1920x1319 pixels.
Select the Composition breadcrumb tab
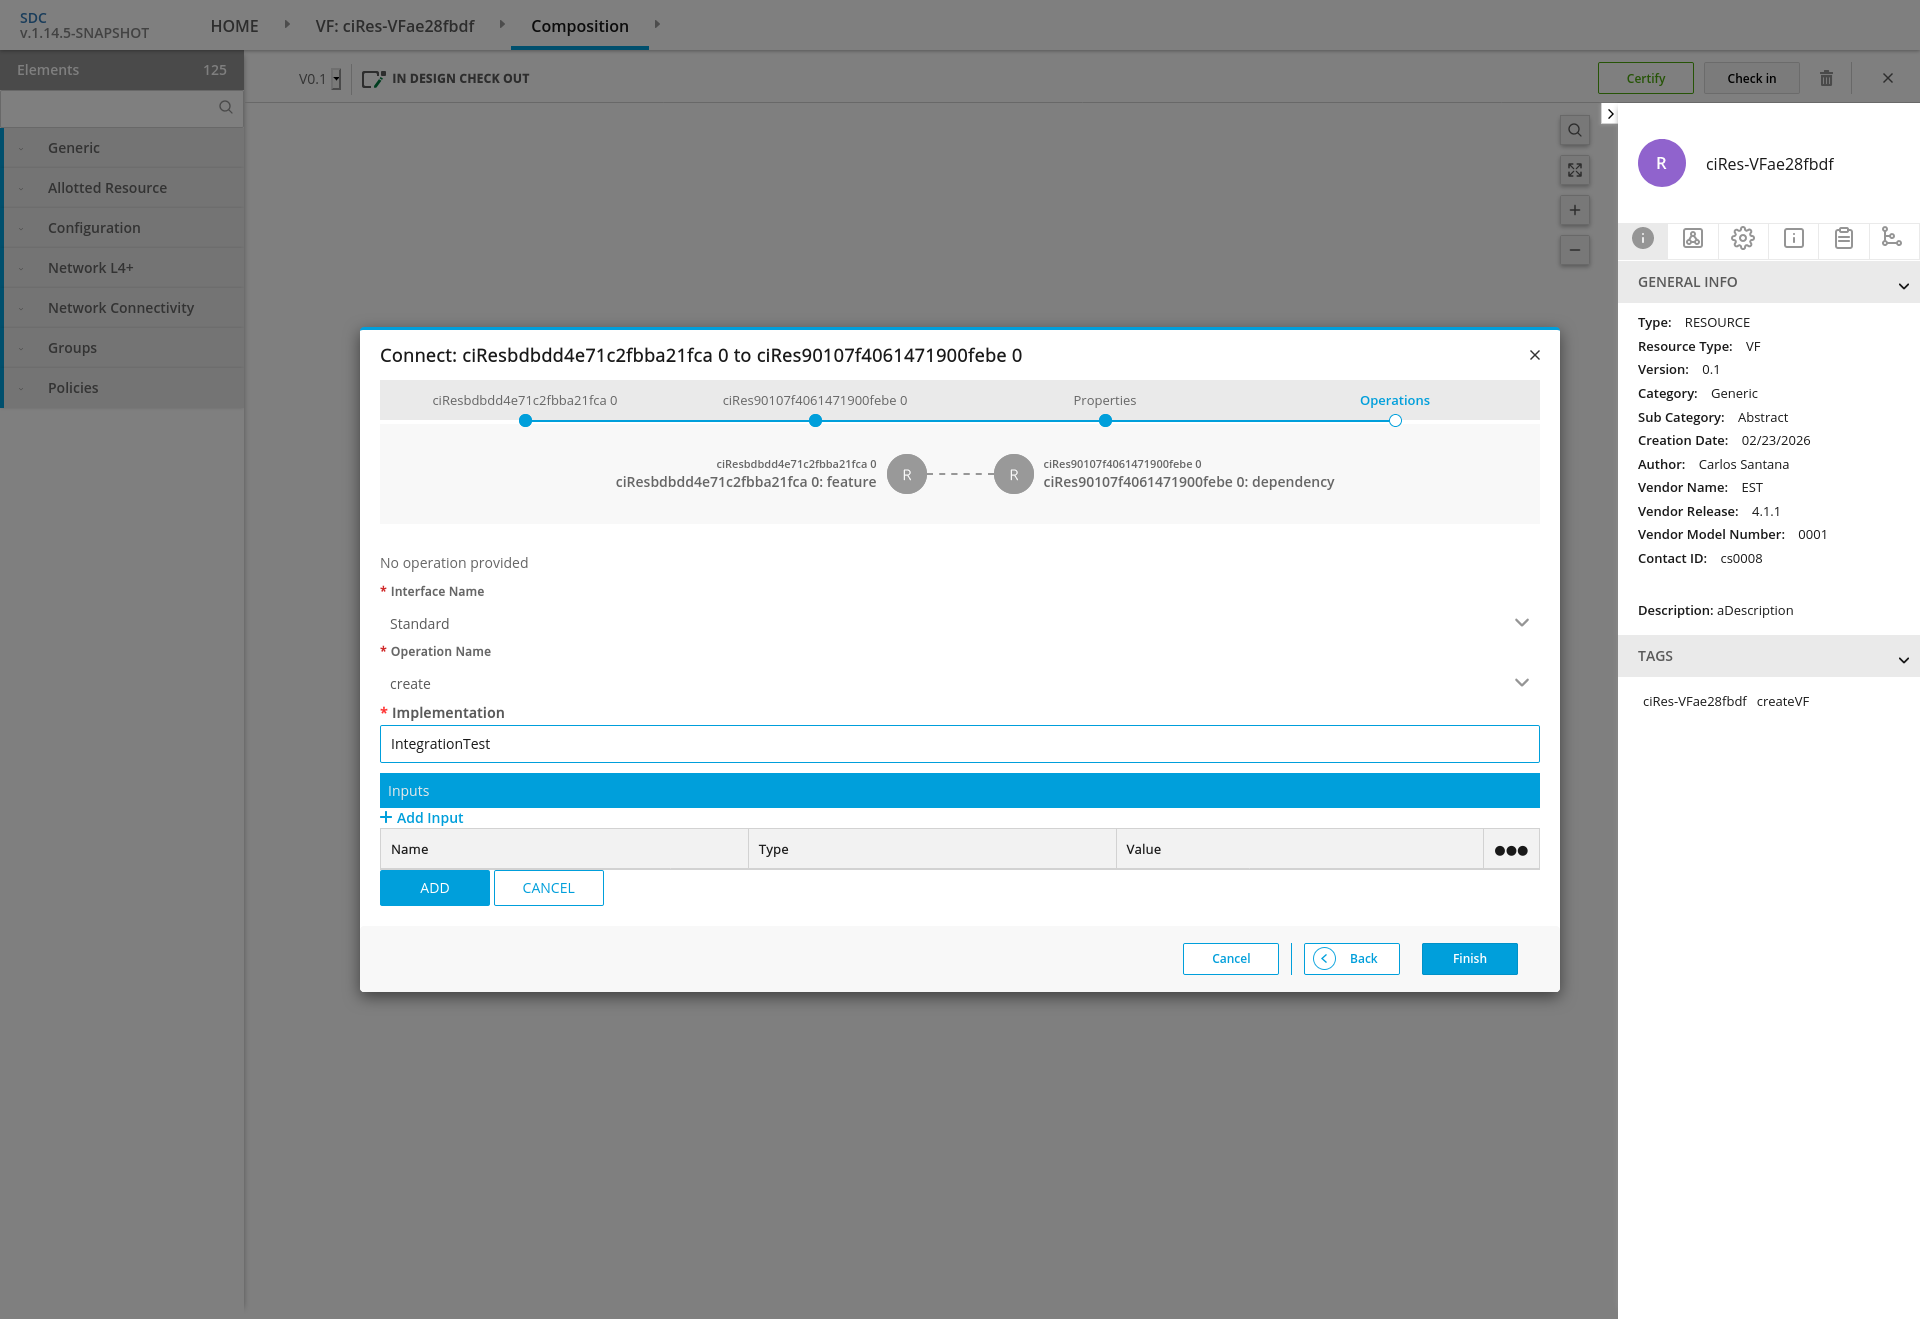point(580,26)
